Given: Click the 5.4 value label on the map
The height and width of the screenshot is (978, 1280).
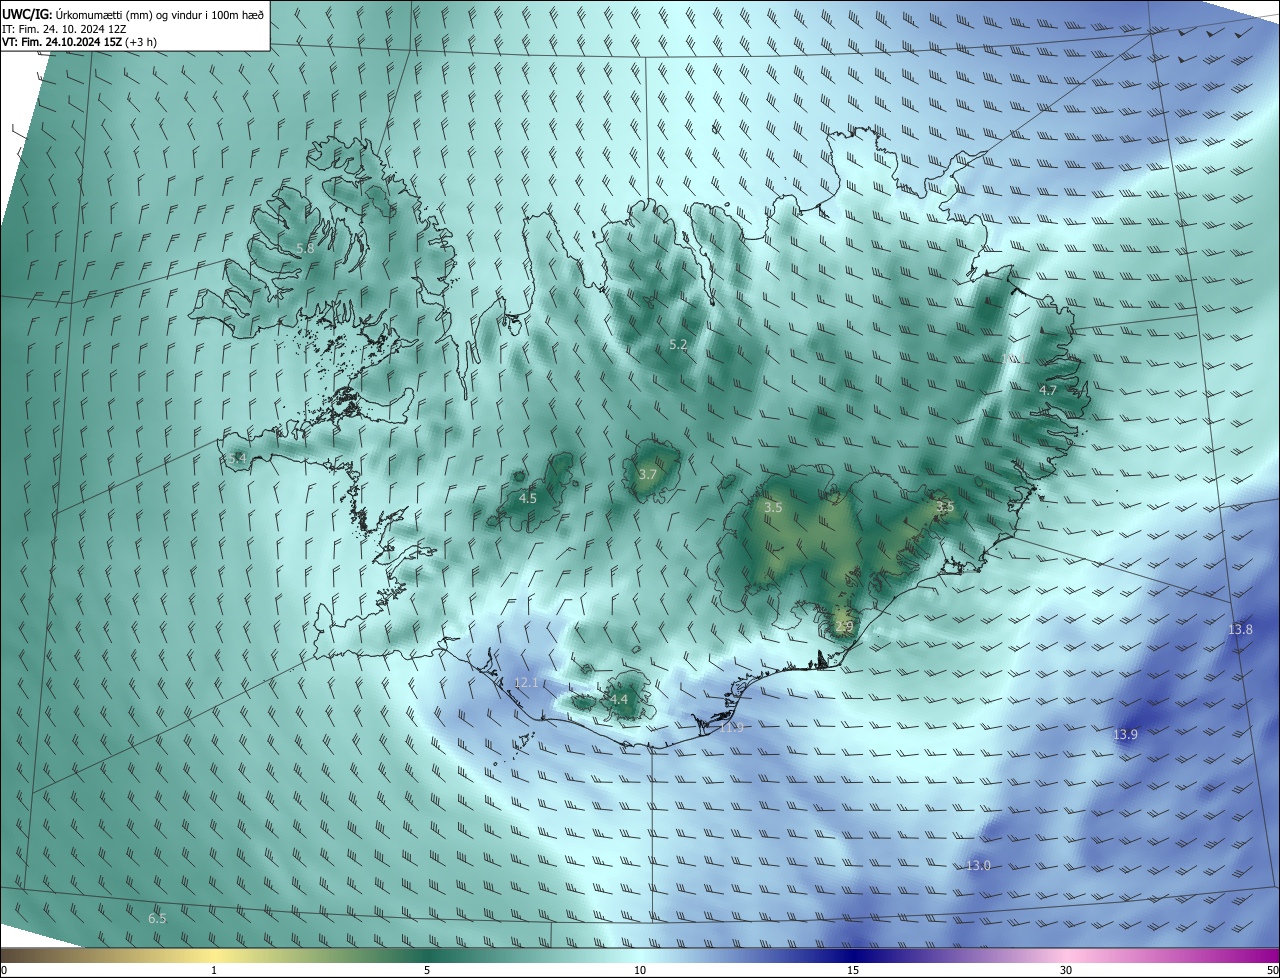Looking at the screenshot, I should click(x=236, y=458).
